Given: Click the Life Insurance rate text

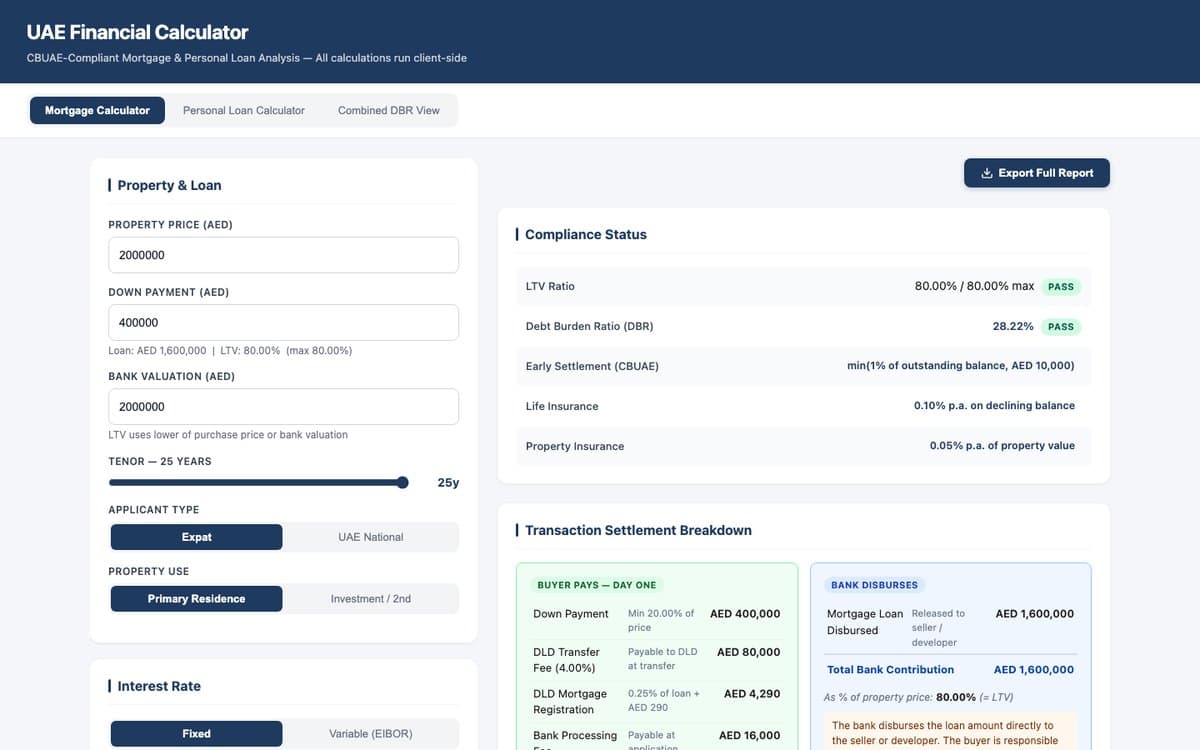Looking at the screenshot, I should tap(994, 406).
